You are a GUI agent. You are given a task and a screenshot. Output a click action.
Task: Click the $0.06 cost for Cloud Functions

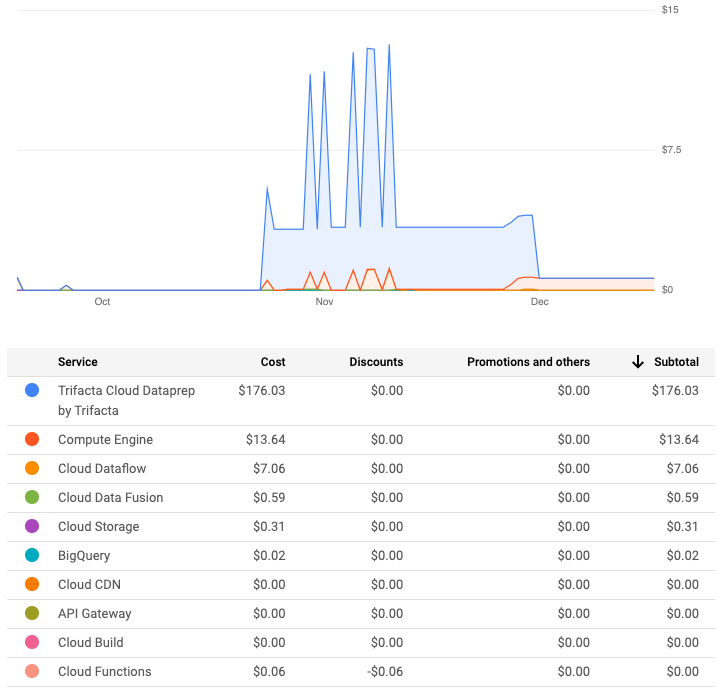pos(269,671)
